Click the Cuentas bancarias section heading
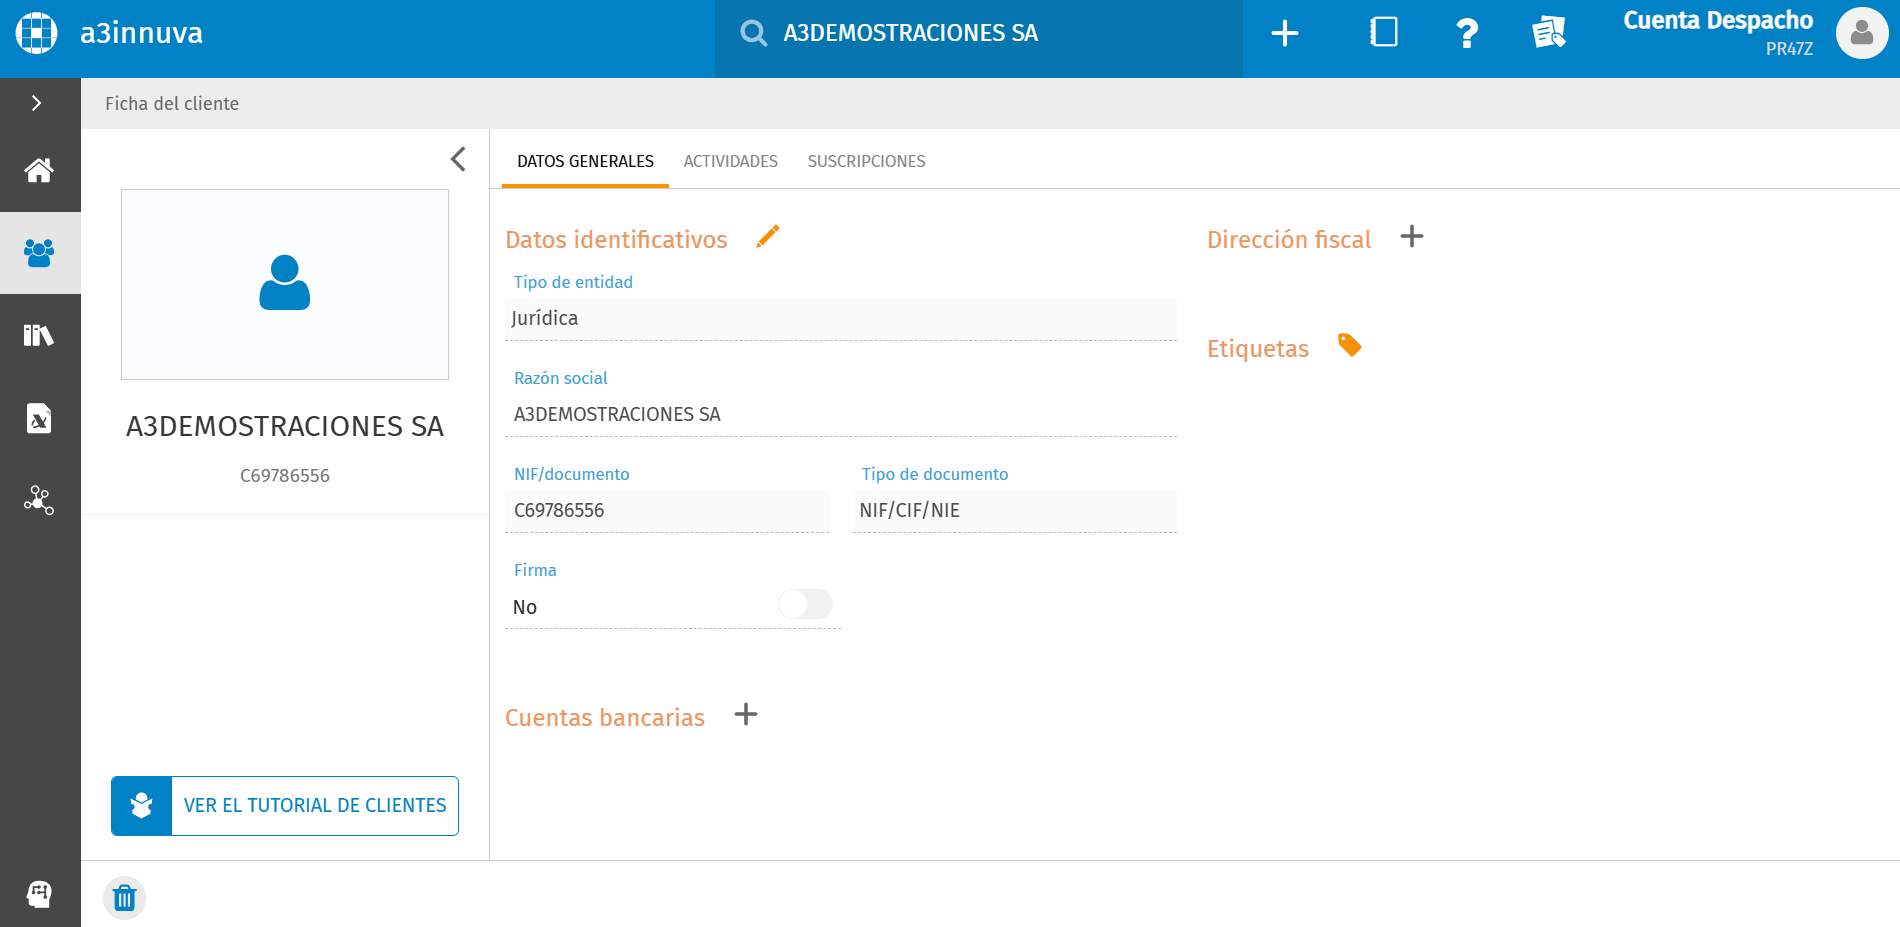1900x927 pixels. 605,718
